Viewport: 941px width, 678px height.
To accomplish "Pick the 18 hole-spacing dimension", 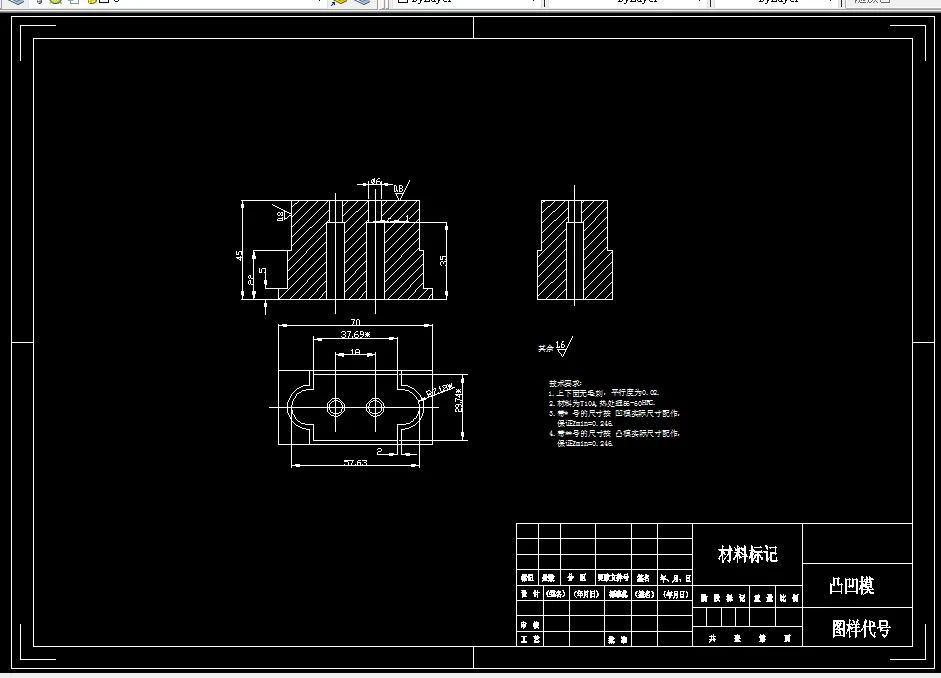I will tap(355, 352).
